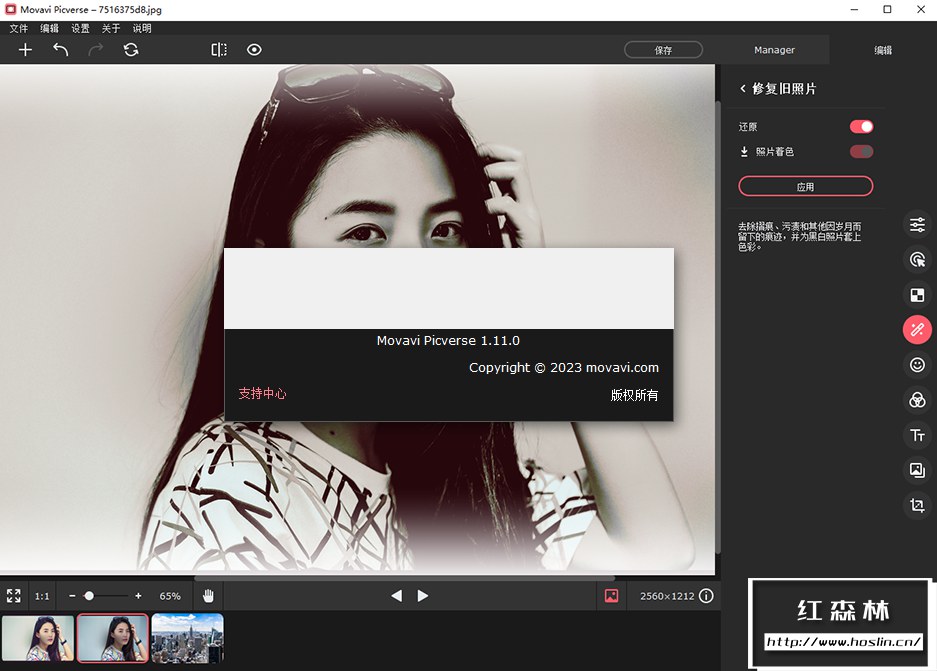Image resolution: width=937 pixels, height=671 pixels.
Task: Toggle before/after split compare view
Action: 219,50
